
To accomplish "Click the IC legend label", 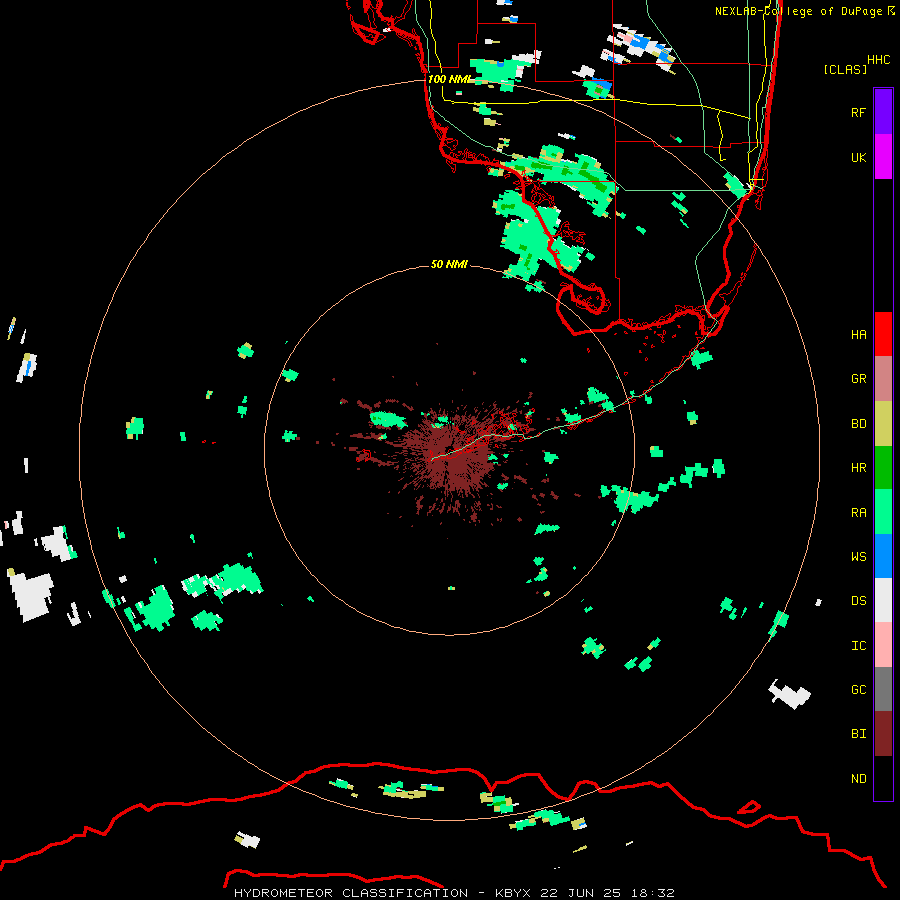I will [858, 646].
